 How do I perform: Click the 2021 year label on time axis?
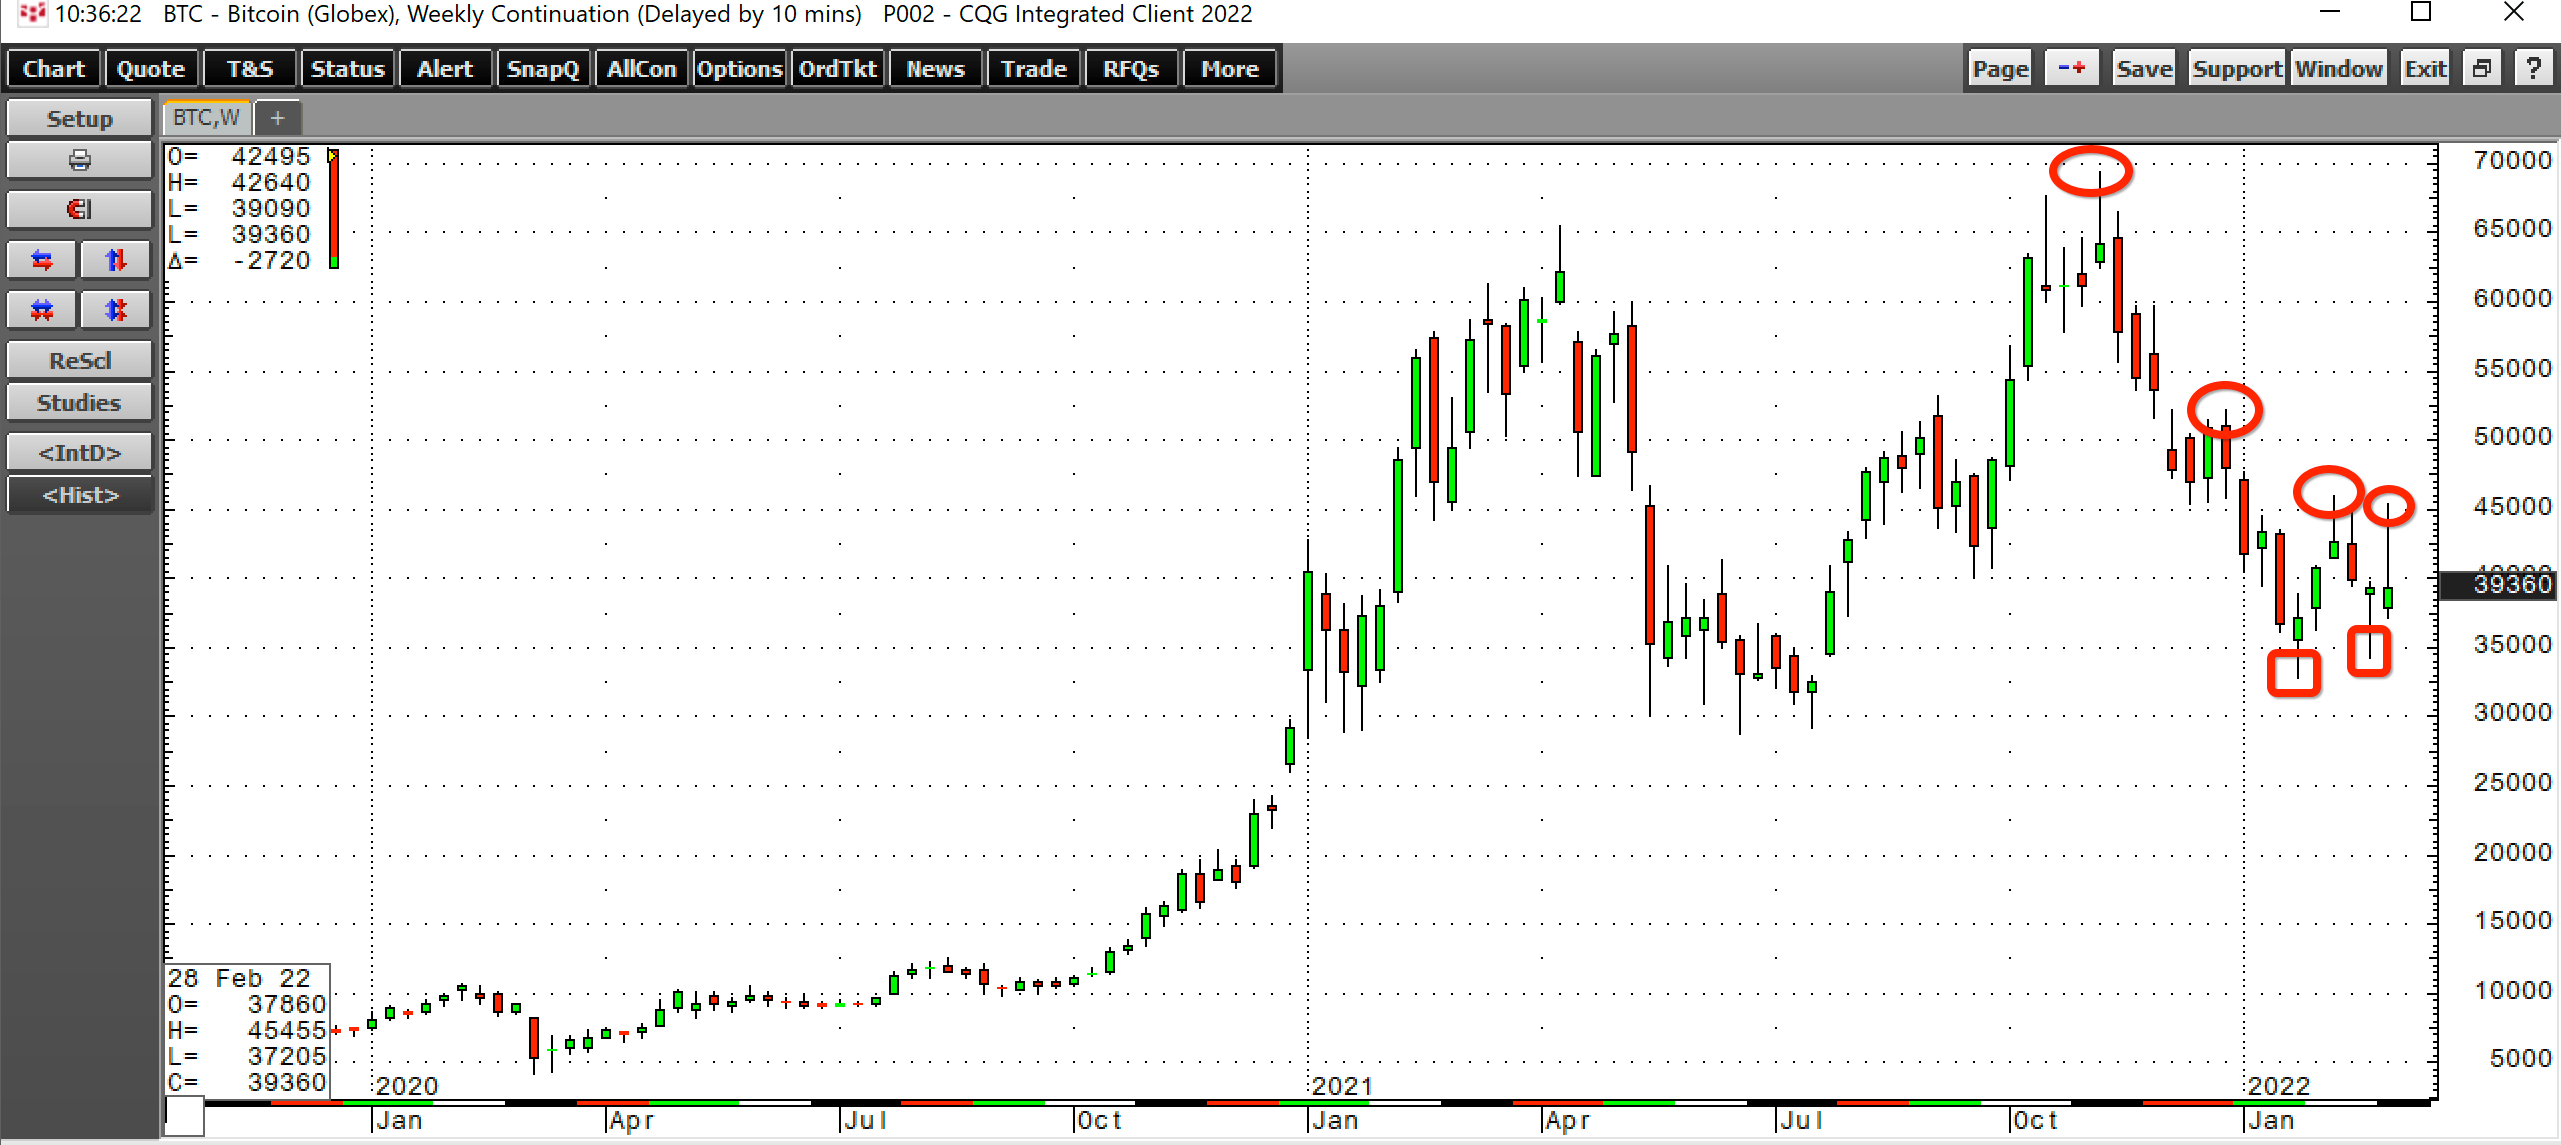(x=1342, y=1085)
